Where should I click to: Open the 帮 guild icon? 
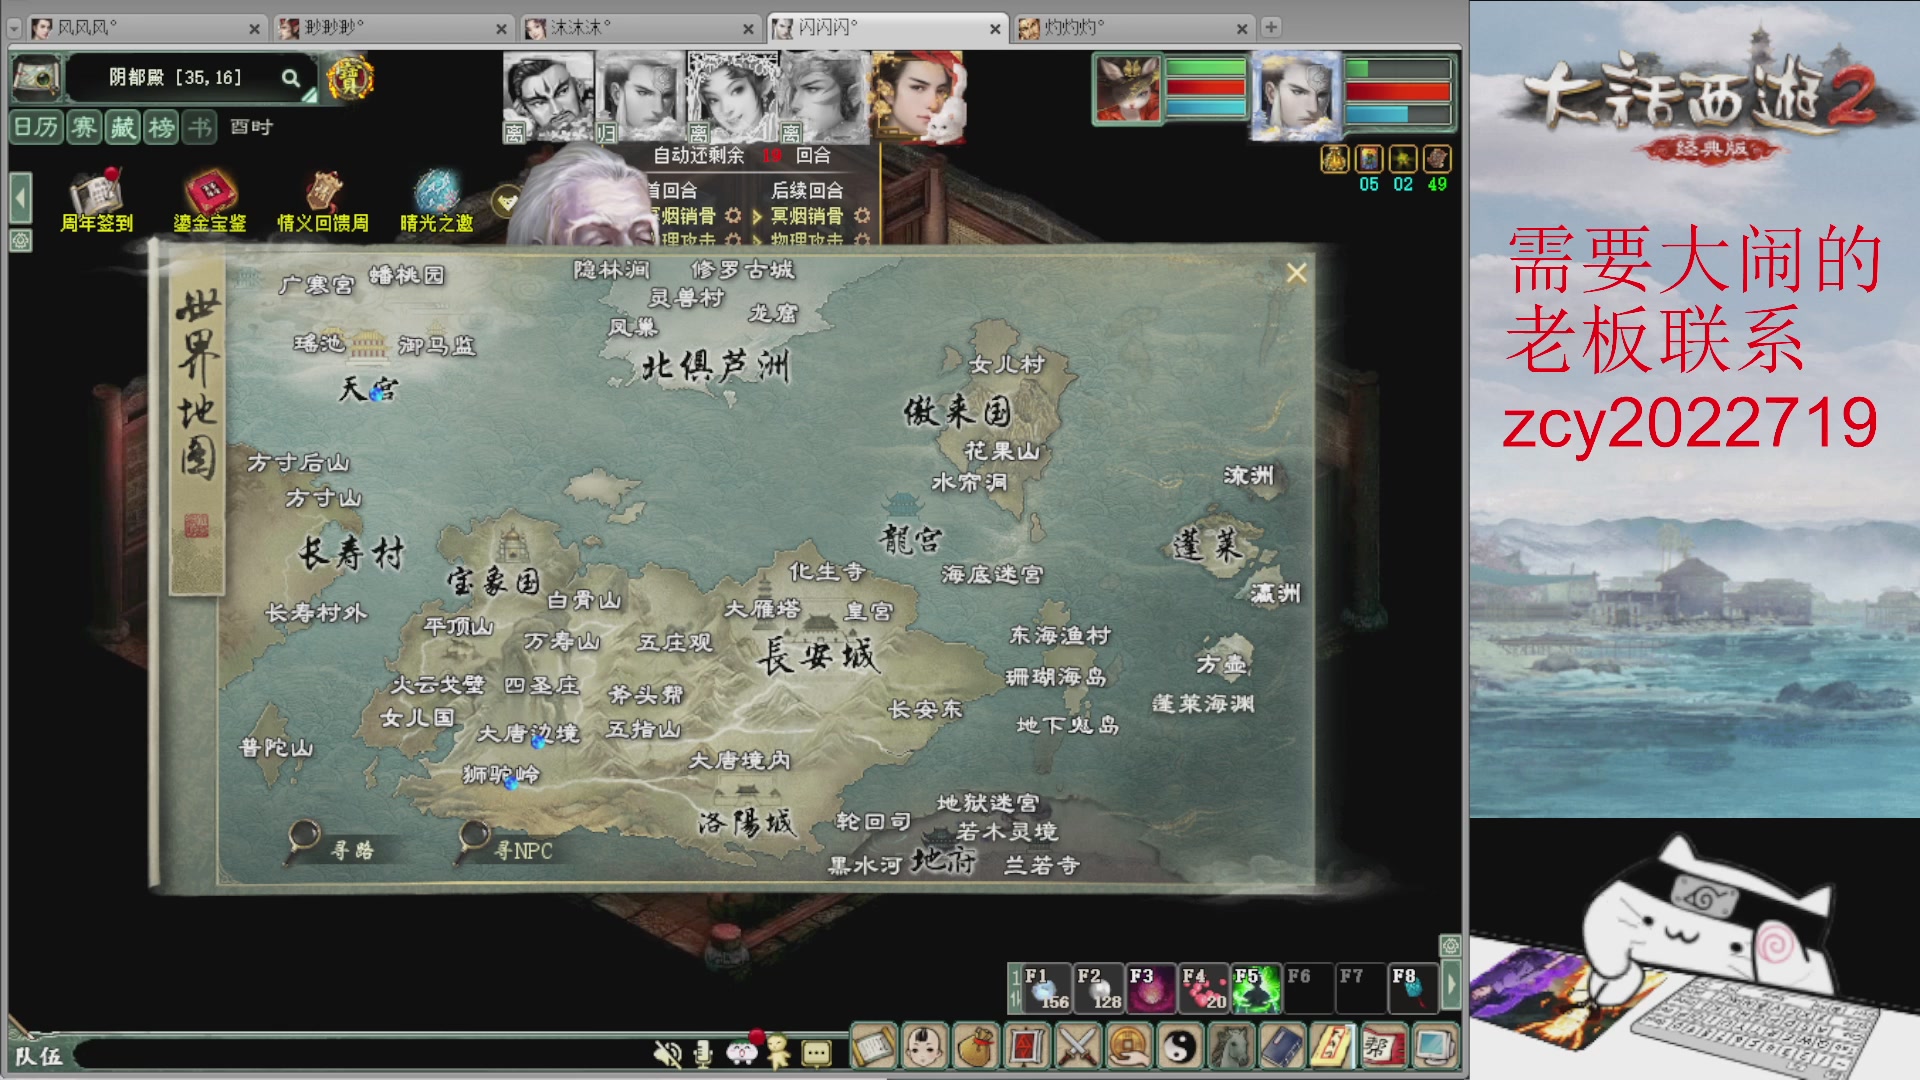1384,1047
